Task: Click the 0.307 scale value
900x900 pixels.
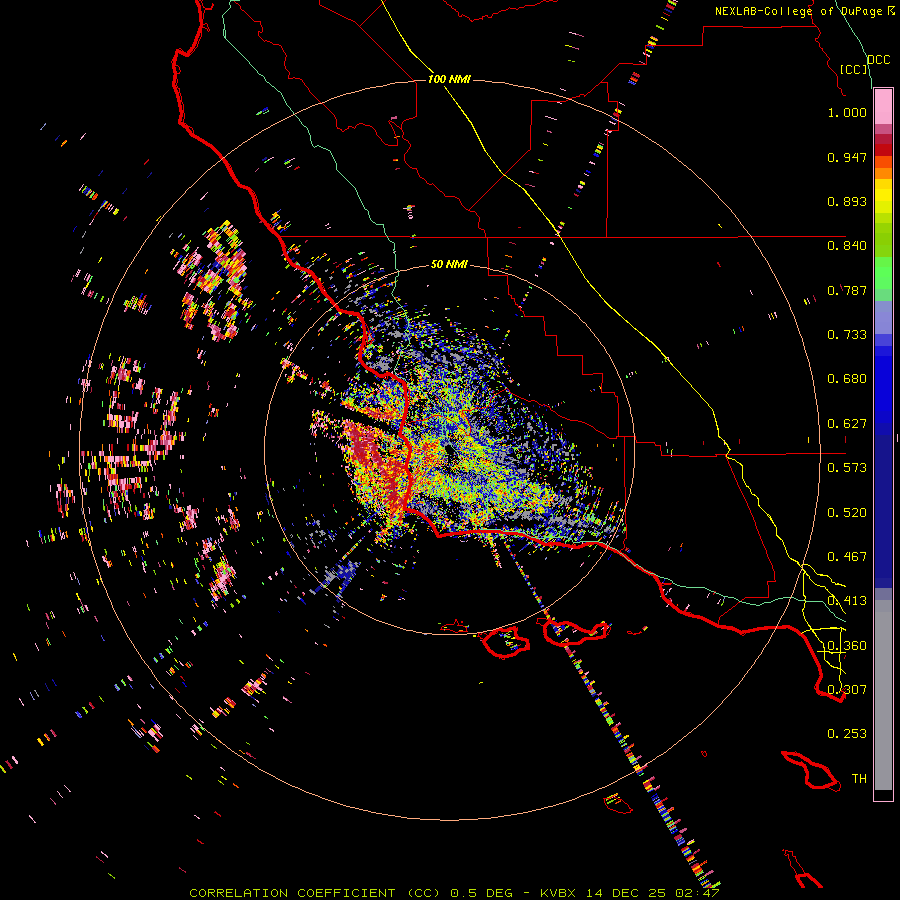Action: [847, 690]
